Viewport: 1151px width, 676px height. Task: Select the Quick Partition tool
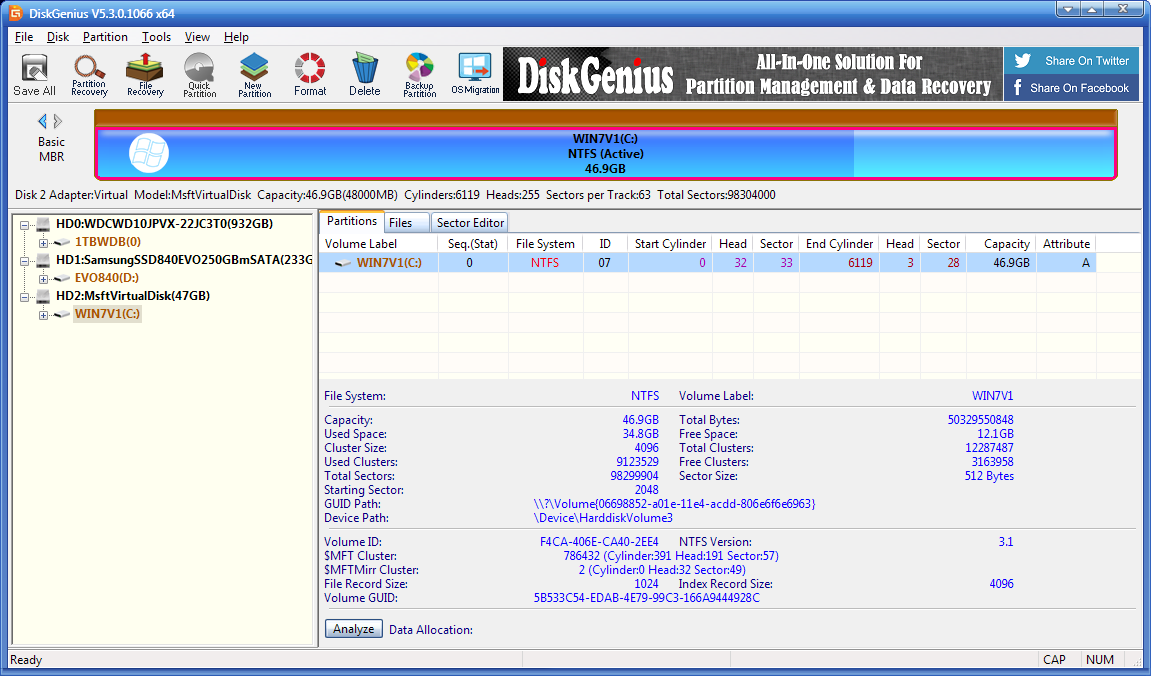[x=199, y=74]
